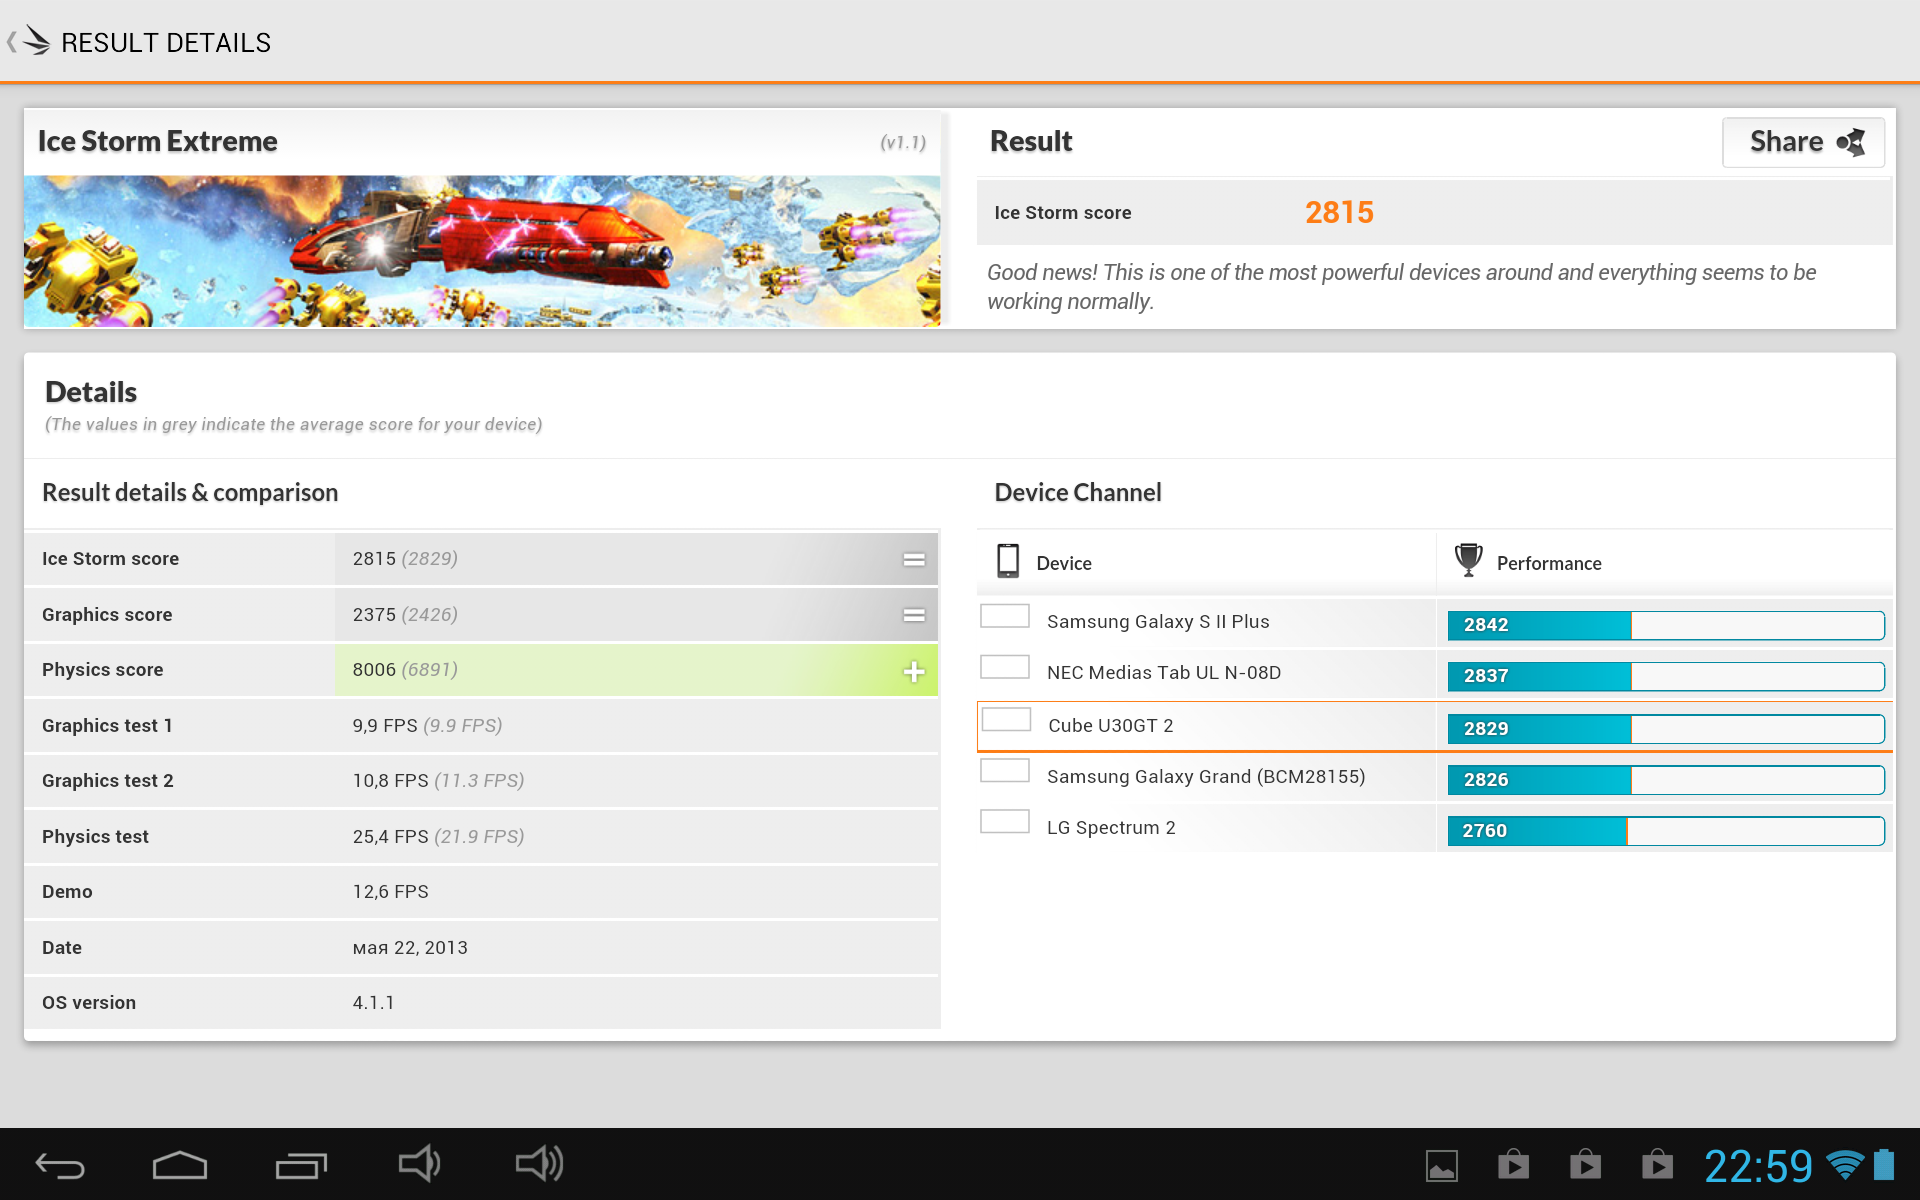Select Samsung Galaxy S II Plus device name
The image size is (1920, 1200).
1158,622
